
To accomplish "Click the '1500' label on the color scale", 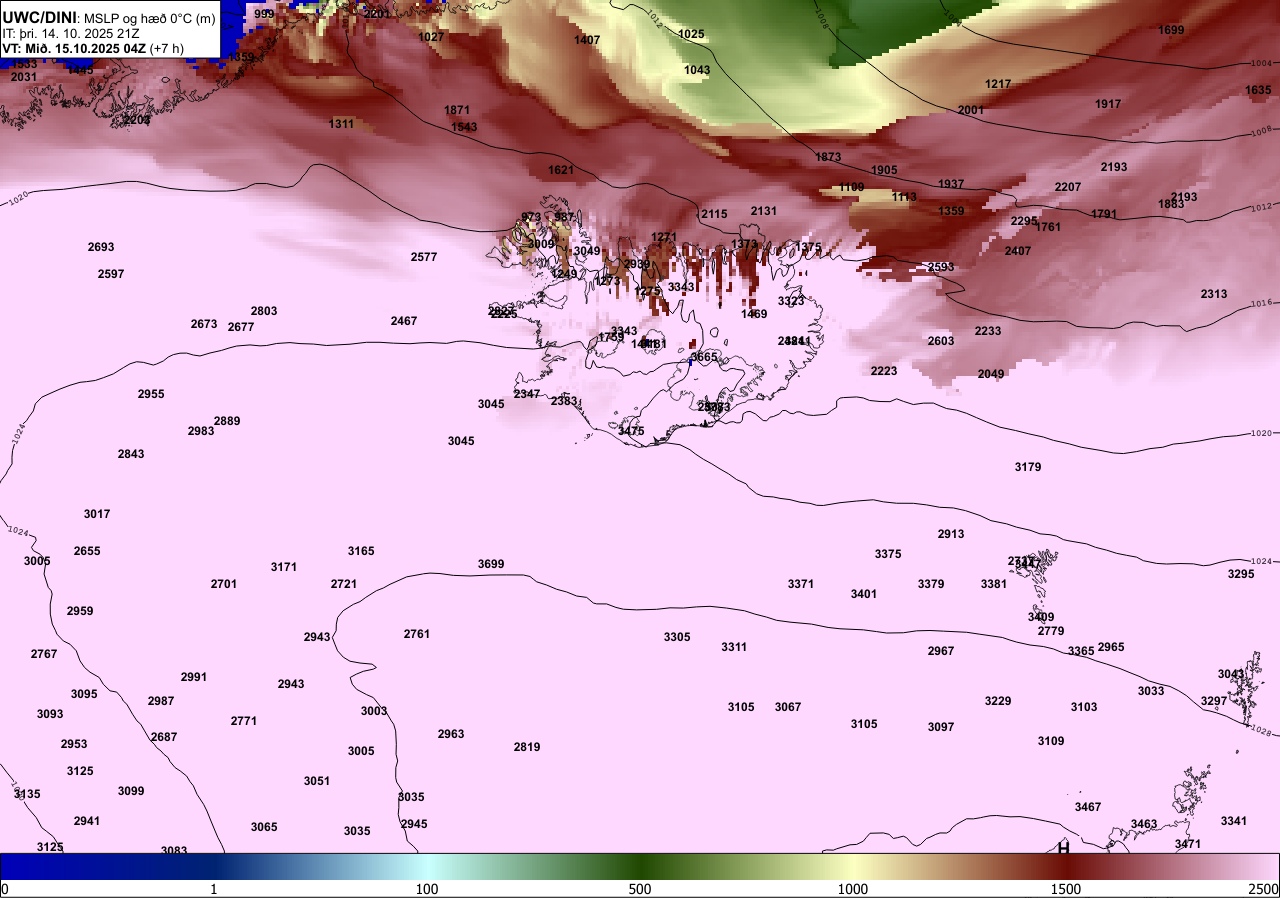I will pyautogui.click(x=1066, y=889).
